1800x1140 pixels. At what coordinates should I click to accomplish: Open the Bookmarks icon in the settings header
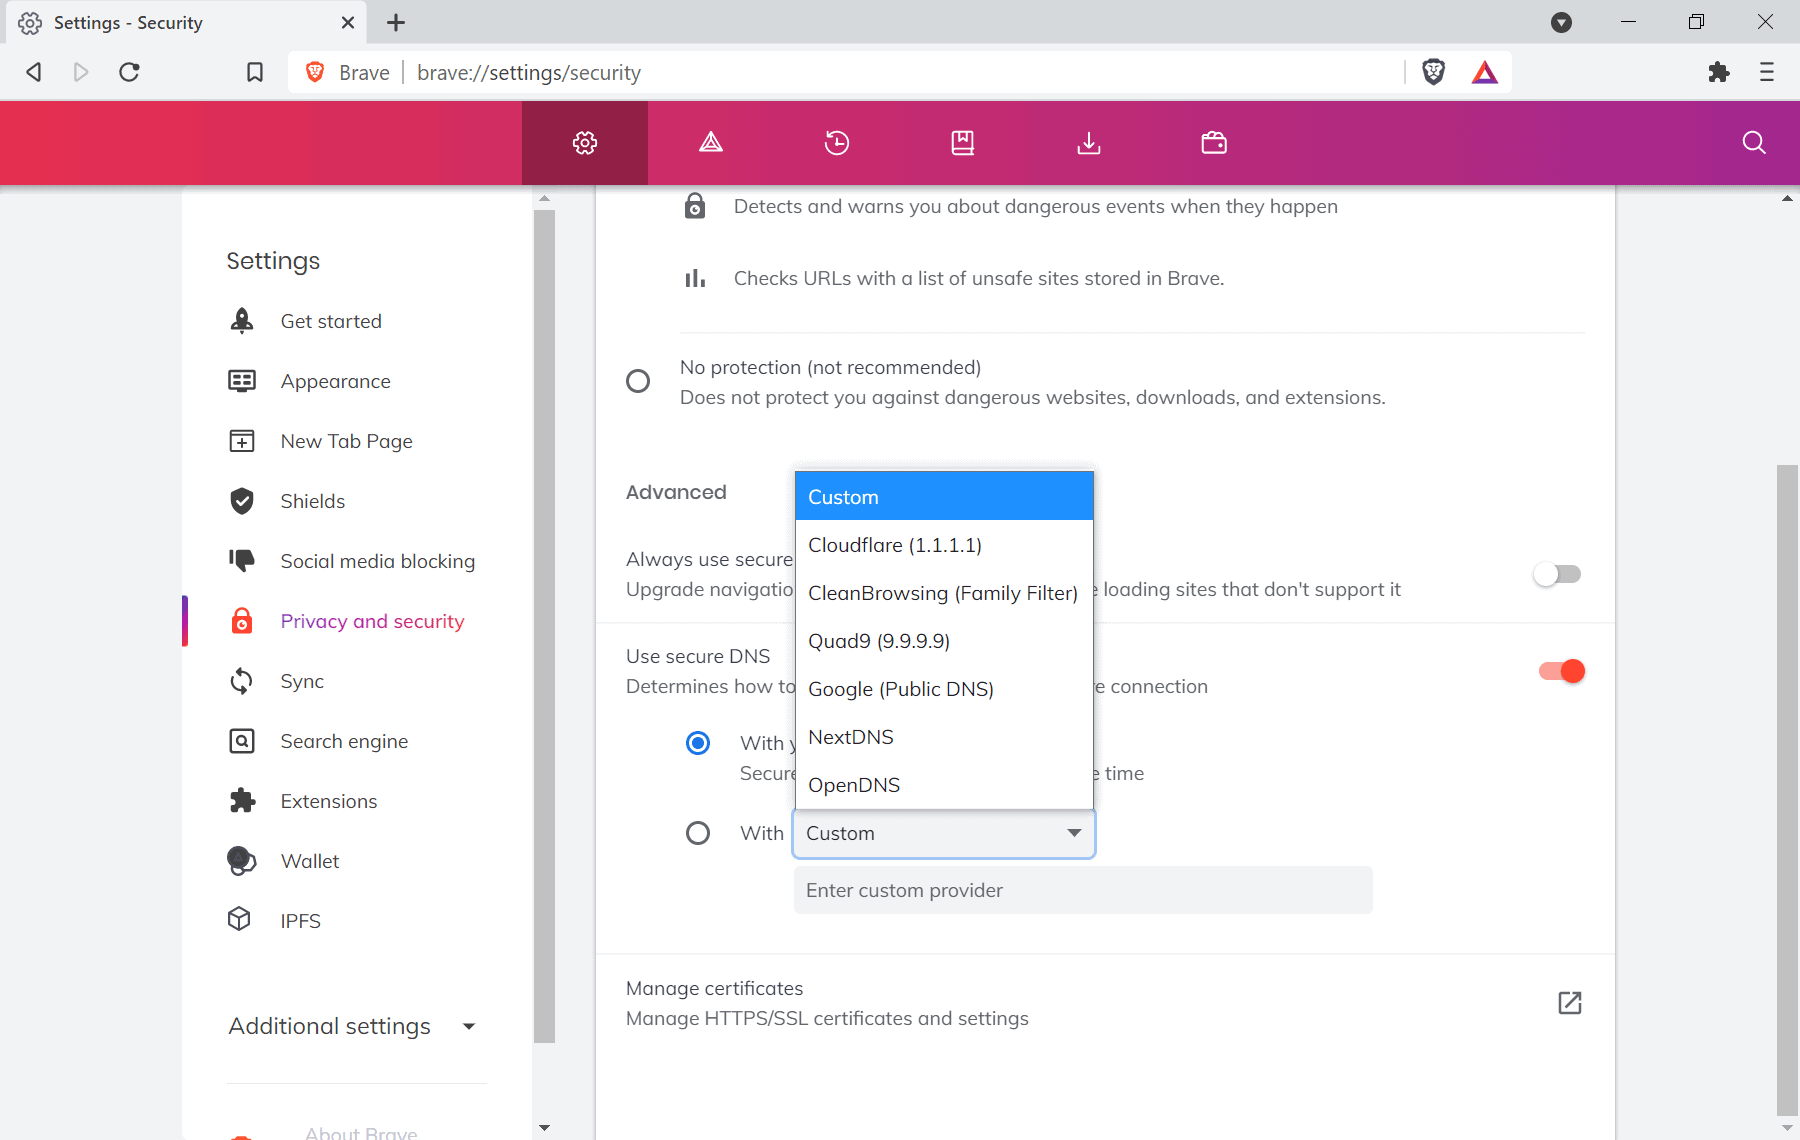pyautogui.click(x=962, y=142)
